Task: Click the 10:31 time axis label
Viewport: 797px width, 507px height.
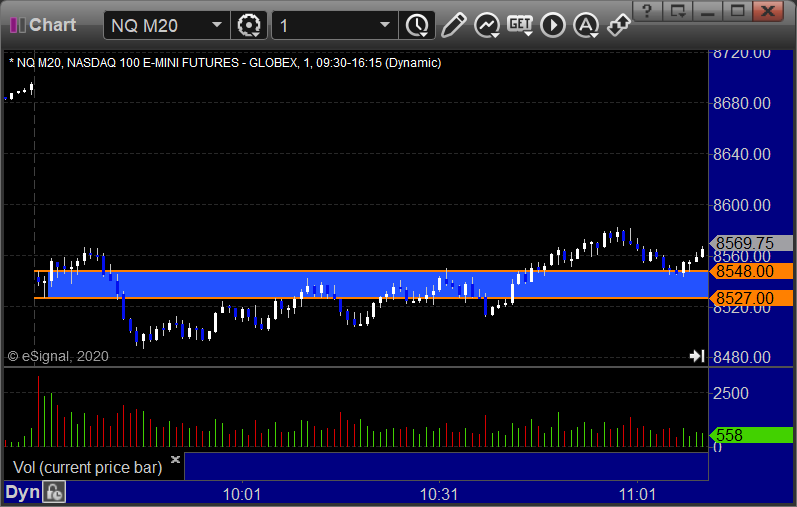Action: (439, 494)
